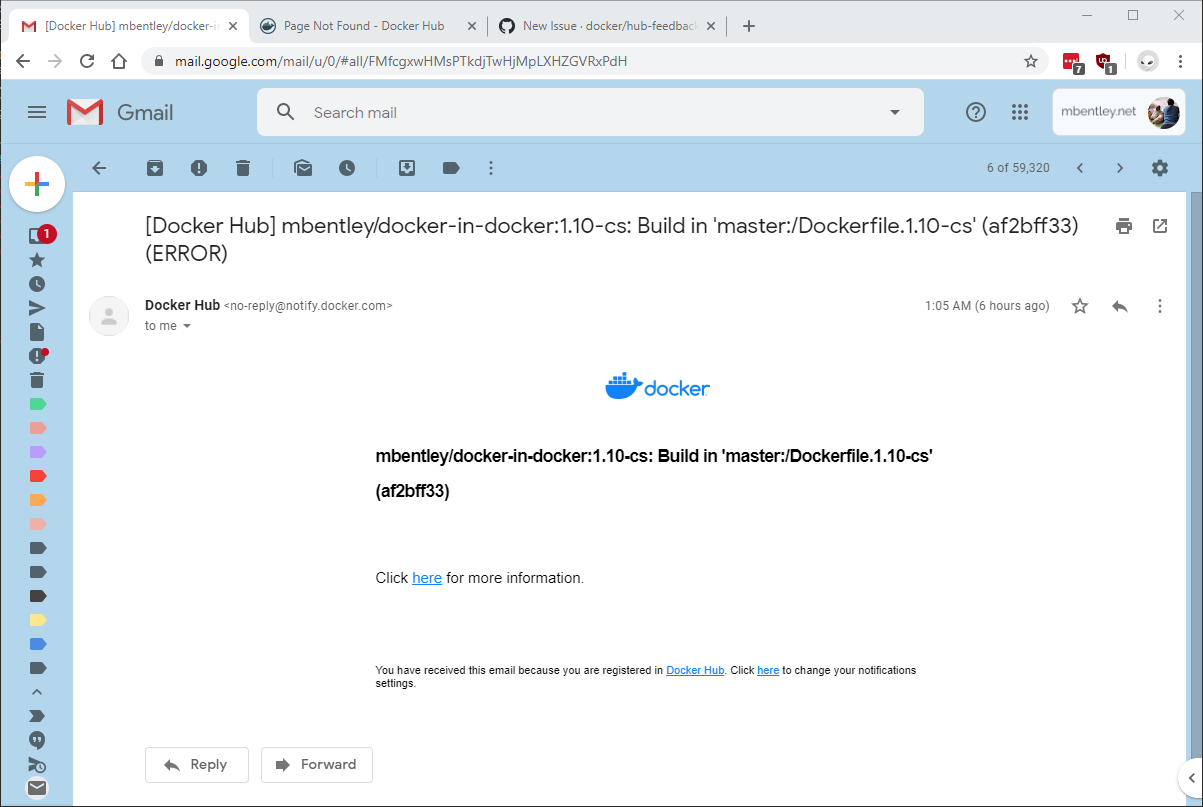The height and width of the screenshot is (807, 1203).
Task: Collapse the sidebar label list chevron
Action: point(37,692)
